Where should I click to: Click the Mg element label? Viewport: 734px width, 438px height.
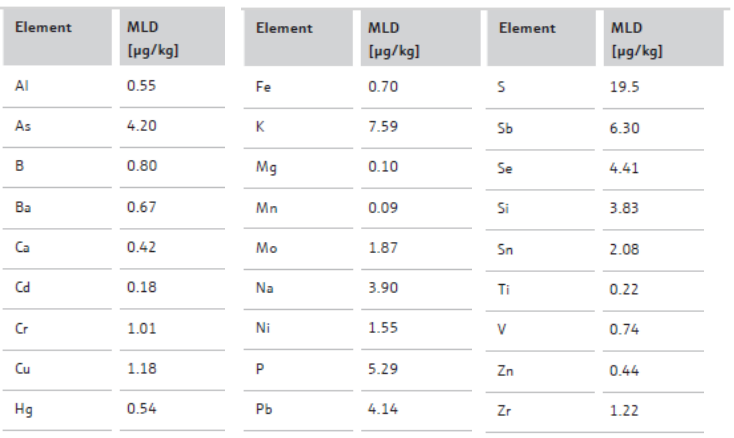[x=266, y=167]
